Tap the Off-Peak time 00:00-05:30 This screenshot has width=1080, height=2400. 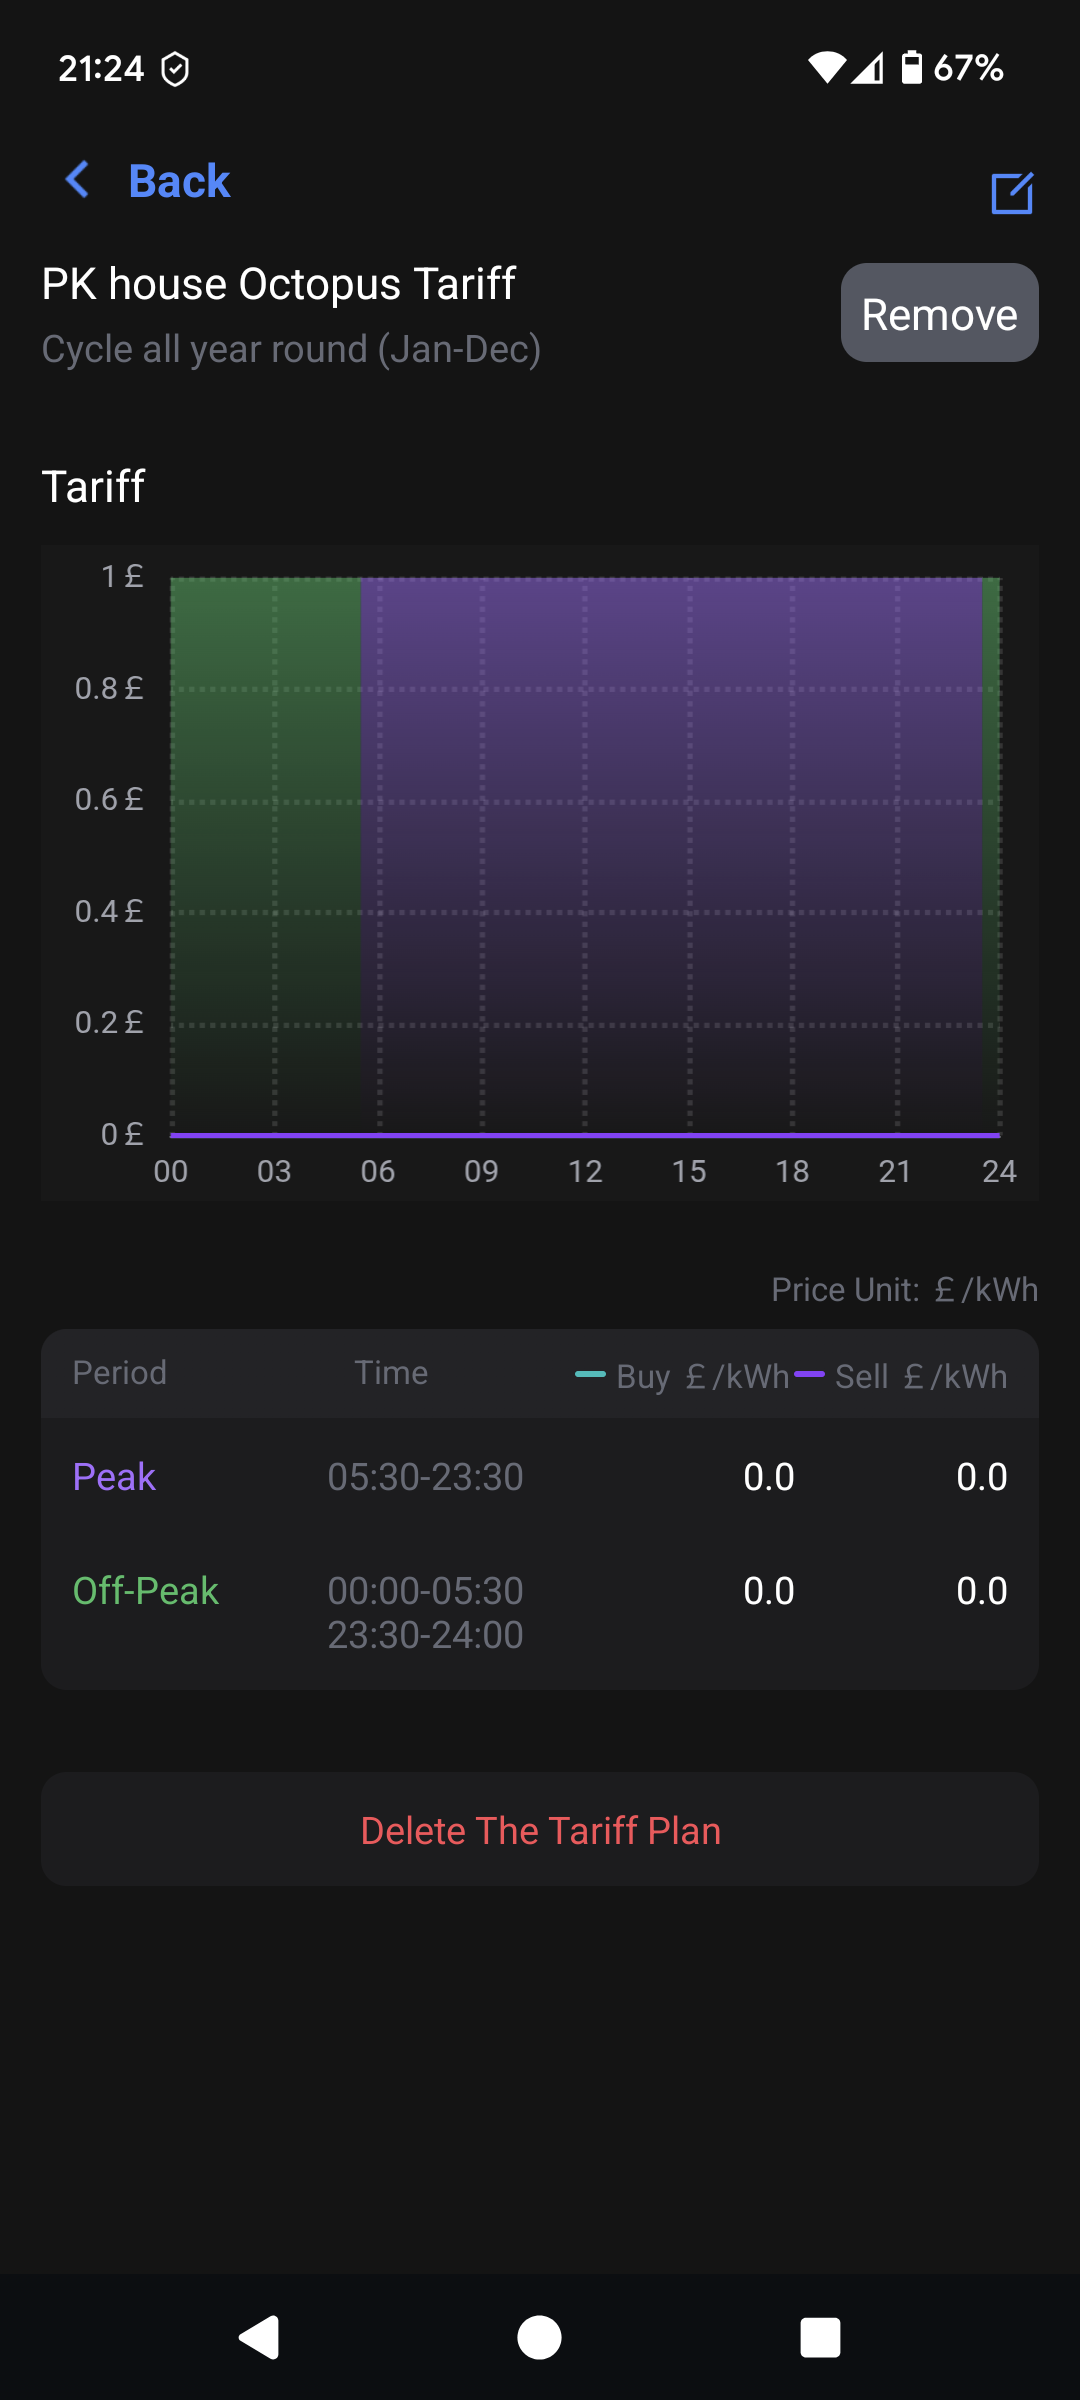[x=425, y=1591]
